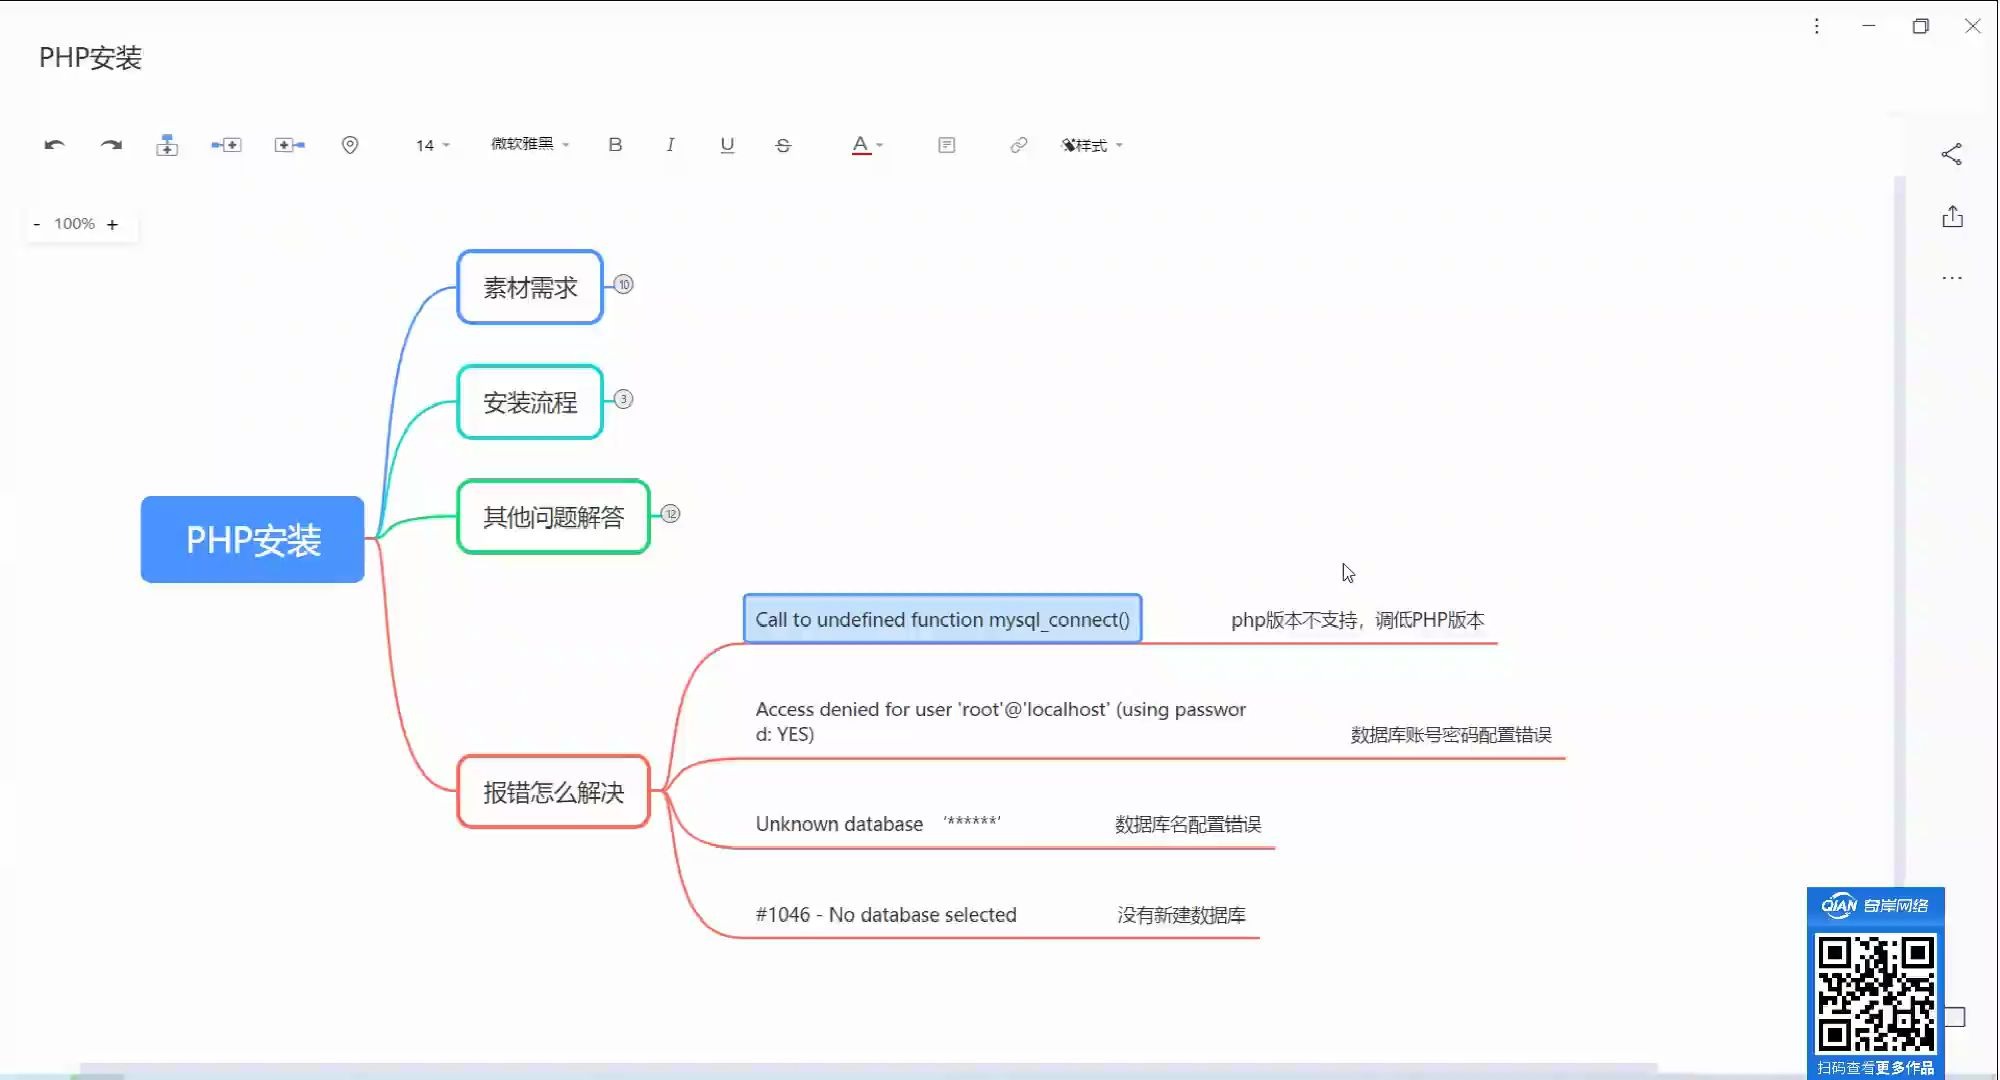Image resolution: width=2000 pixels, height=1080 pixels.
Task: Open vertical dots menu in title bar
Action: point(1817,26)
